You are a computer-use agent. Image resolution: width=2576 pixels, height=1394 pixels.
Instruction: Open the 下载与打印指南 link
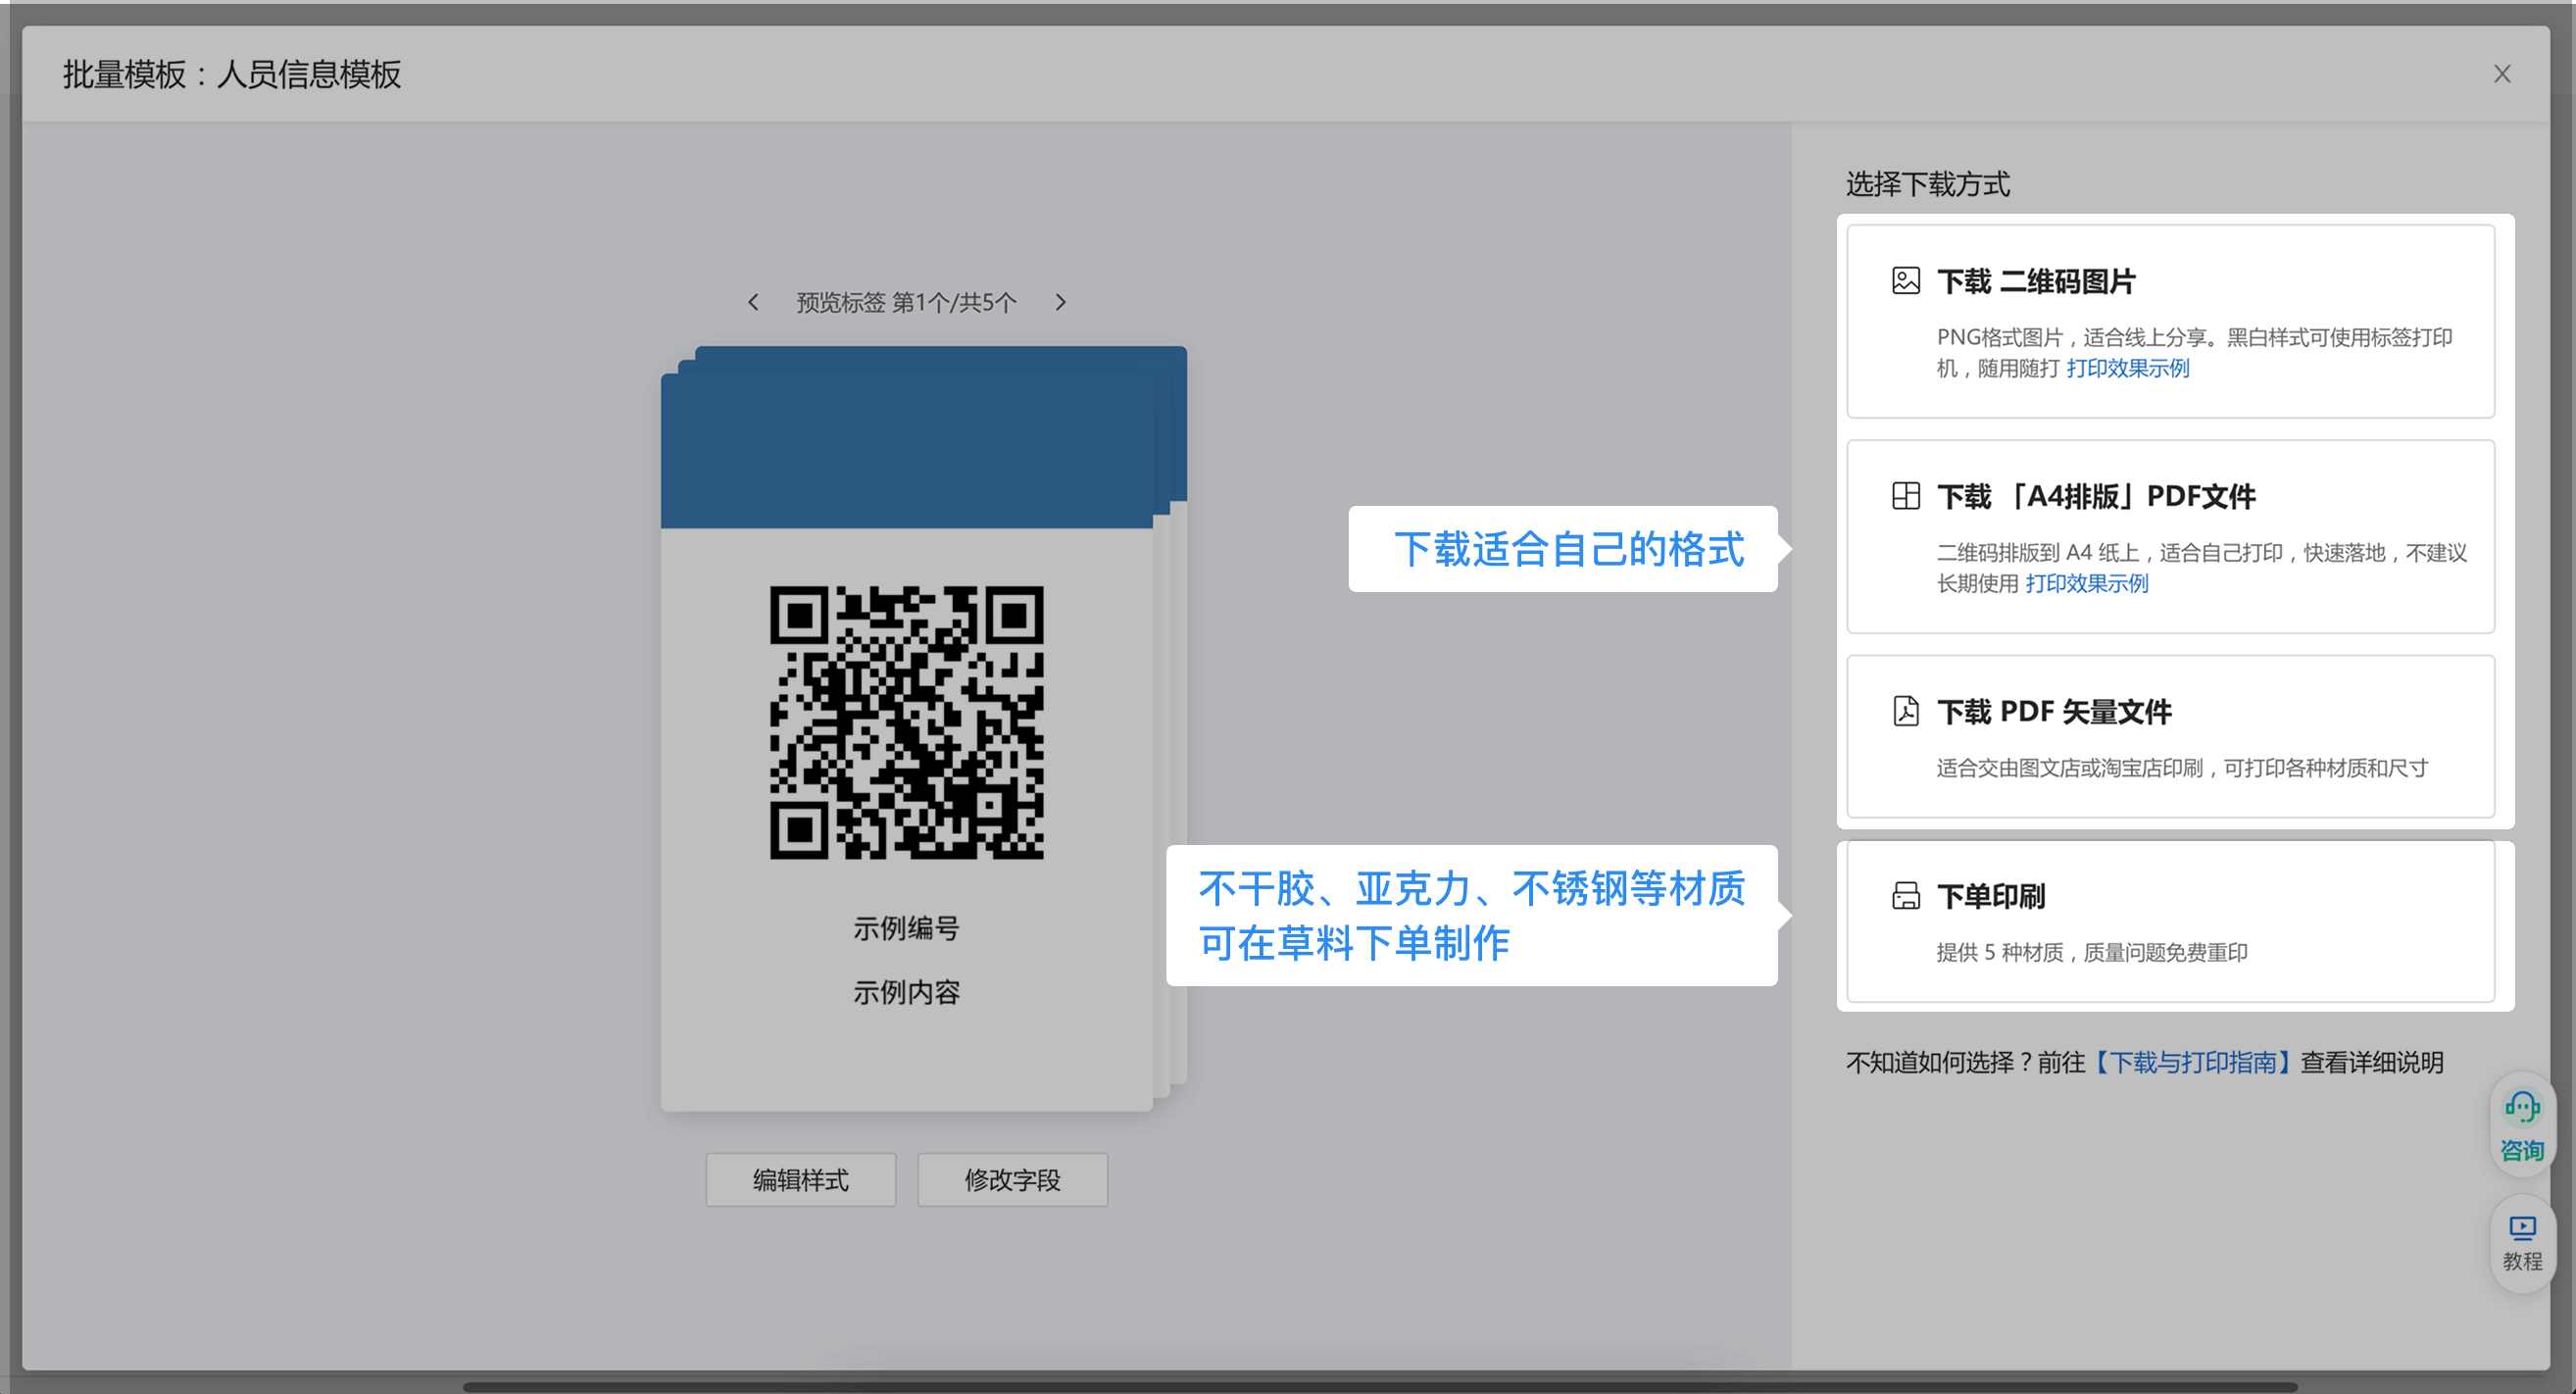point(2192,1062)
